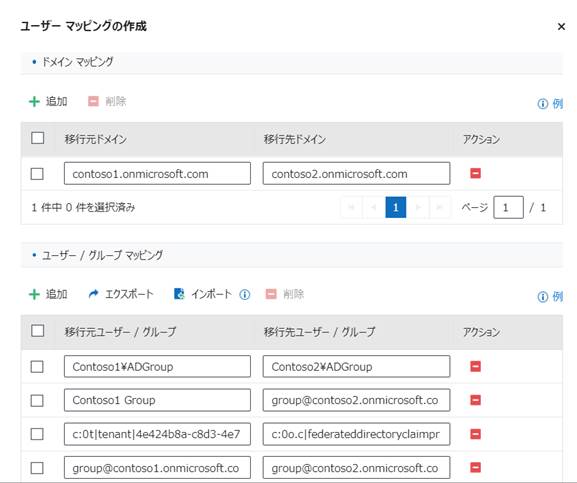Remove the contoso1.onmicrosoft.com domain mapping row
577x483 pixels.
pyautogui.click(x=475, y=173)
